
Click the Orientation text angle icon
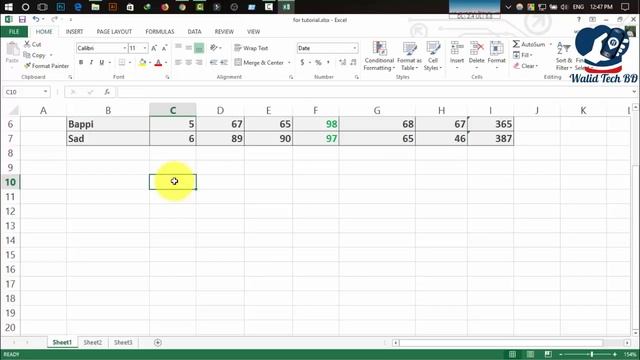click(213, 48)
